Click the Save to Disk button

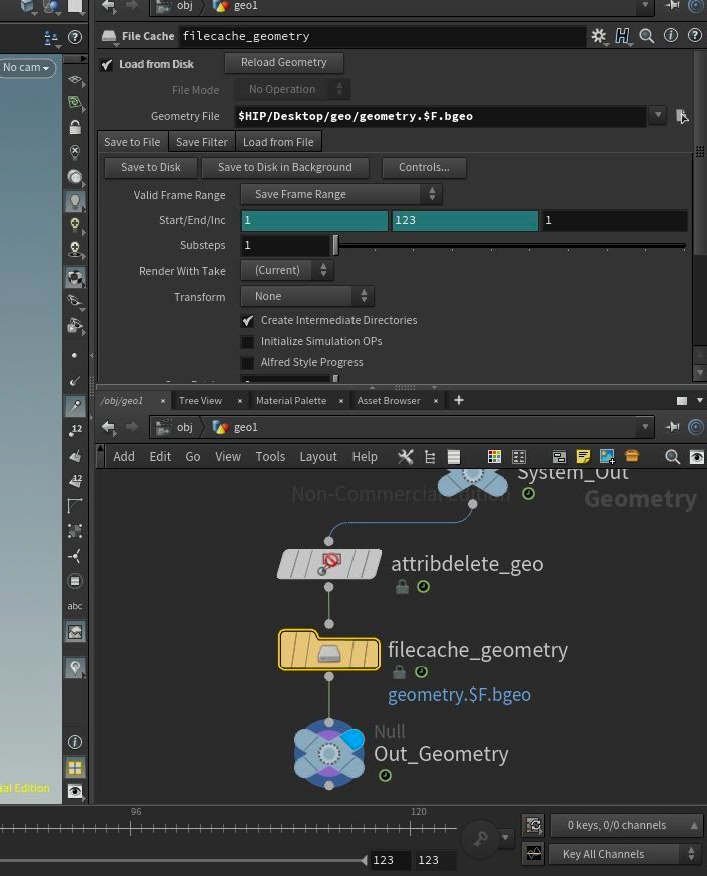coord(150,168)
